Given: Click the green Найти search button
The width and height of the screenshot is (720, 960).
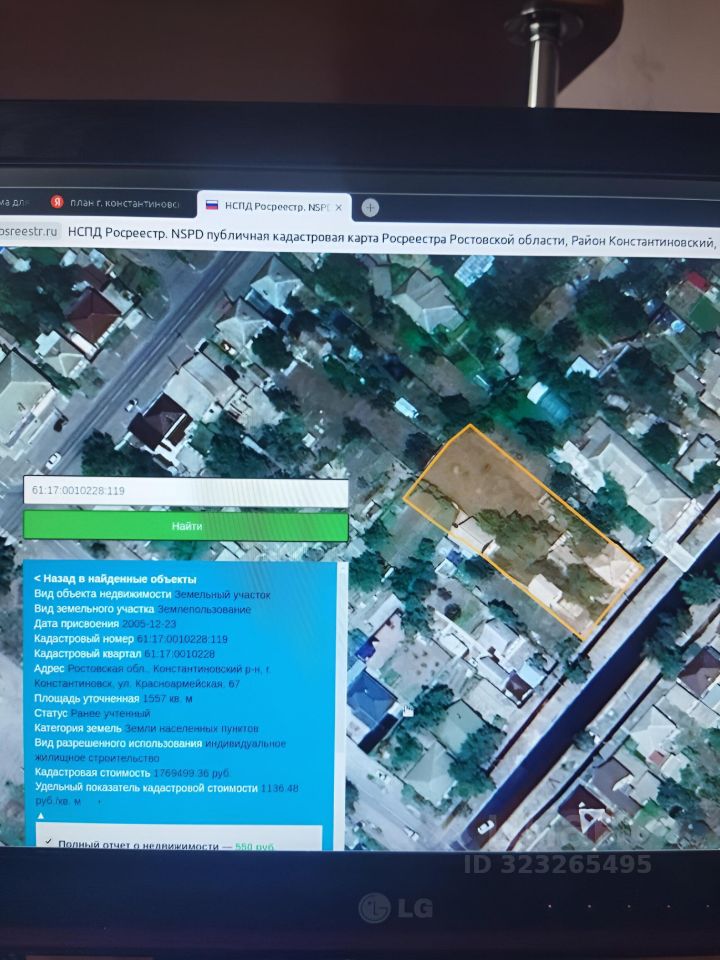Looking at the screenshot, I should pyautogui.click(x=186, y=526).
